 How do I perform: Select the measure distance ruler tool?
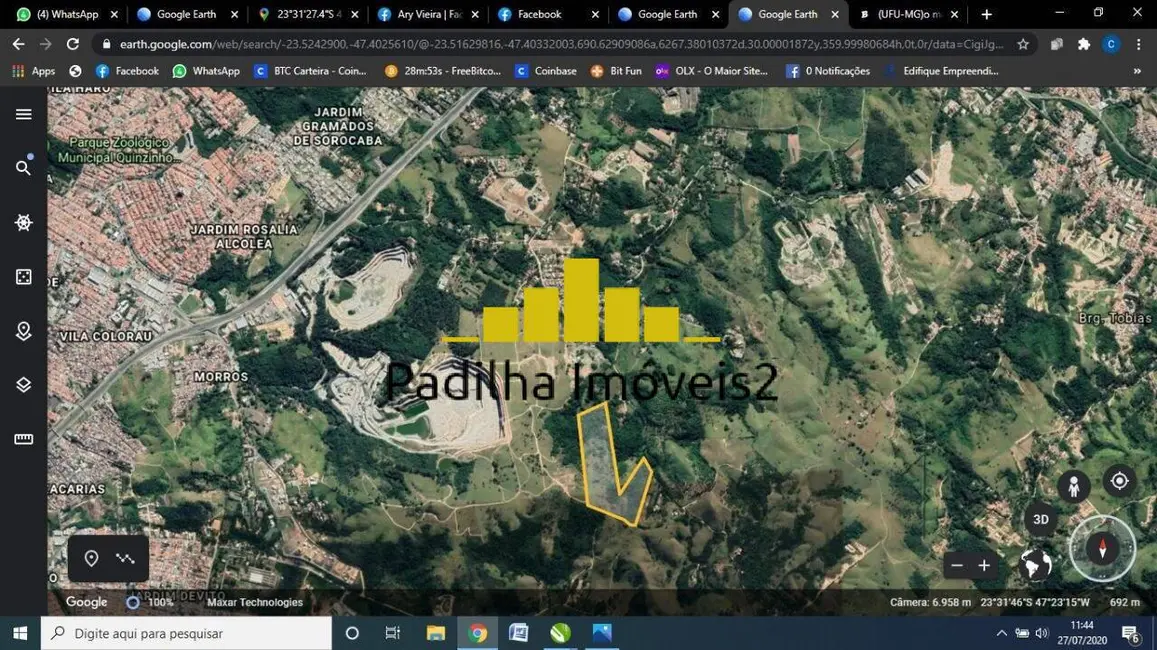coord(24,438)
